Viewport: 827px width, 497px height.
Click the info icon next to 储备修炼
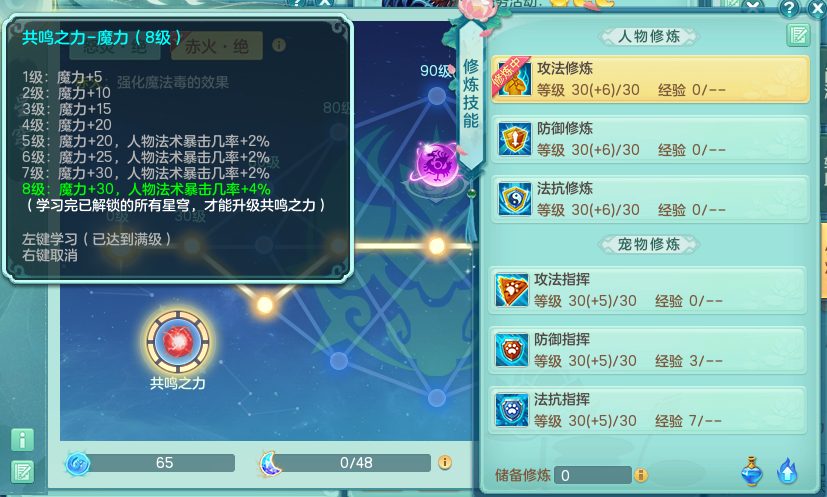pyautogui.click(x=641, y=475)
